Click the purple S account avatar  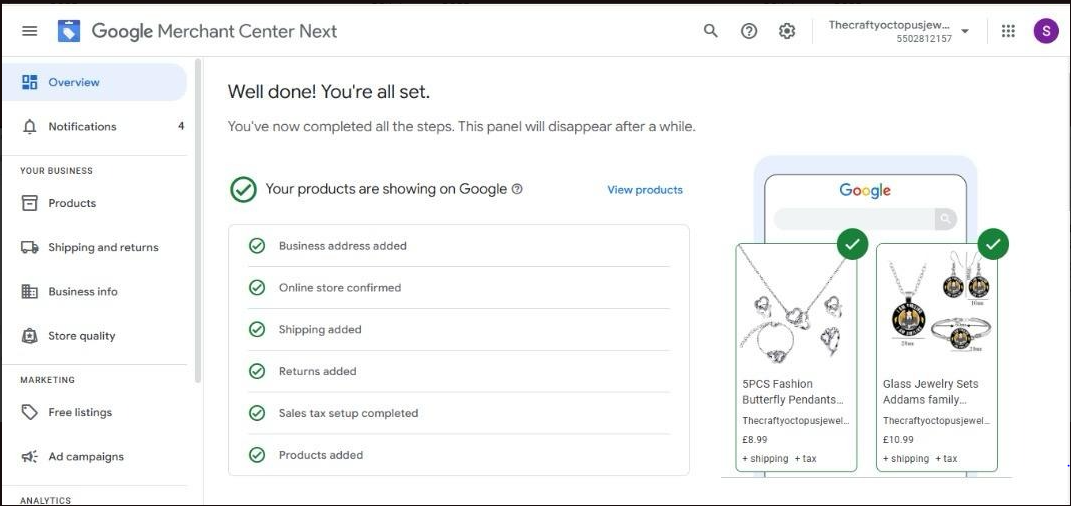coord(1045,31)
